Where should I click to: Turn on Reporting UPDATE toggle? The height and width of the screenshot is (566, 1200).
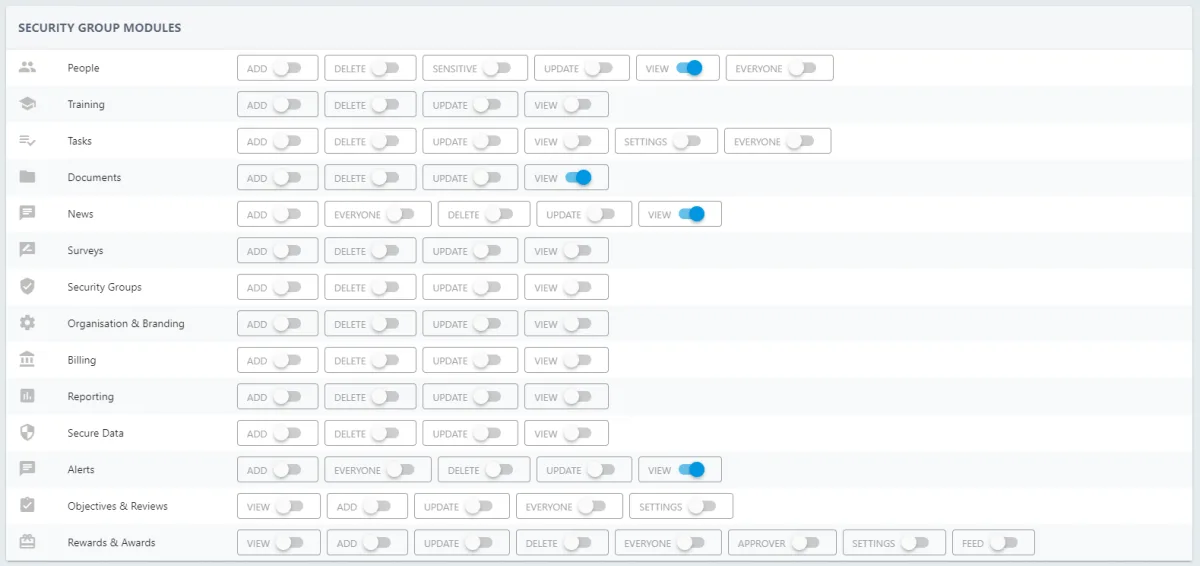pos(487,397)
